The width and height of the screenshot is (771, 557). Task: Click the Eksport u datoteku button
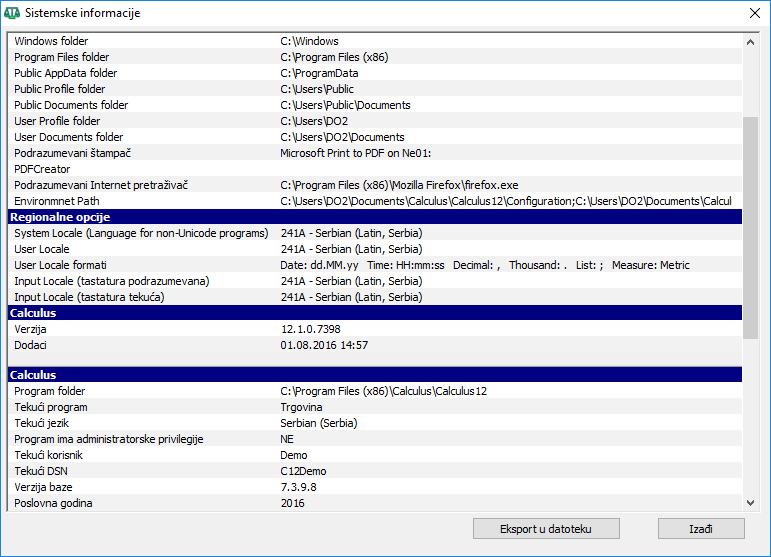tap(546, 528)
